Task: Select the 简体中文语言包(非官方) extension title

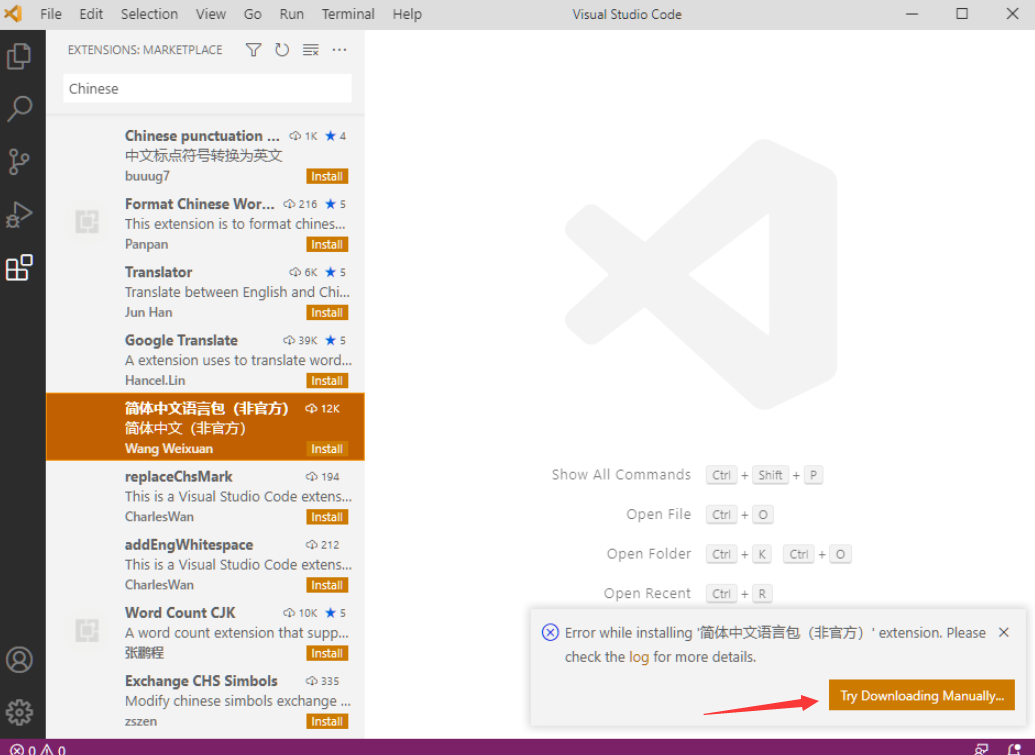Action: click(x=207, y=409)
